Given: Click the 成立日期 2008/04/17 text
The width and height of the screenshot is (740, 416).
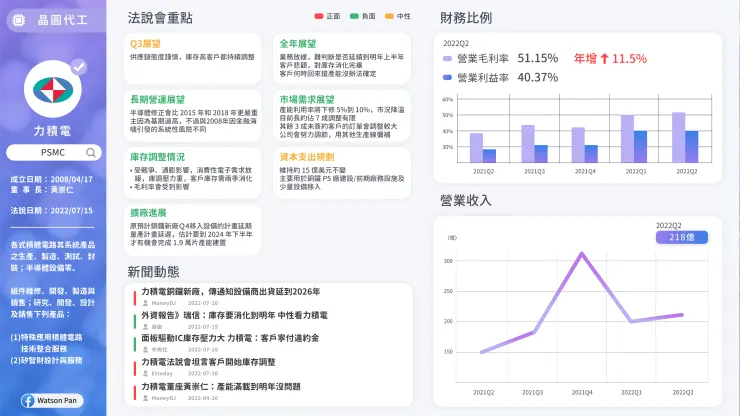Looking at the screenshot, I should 52,179.
